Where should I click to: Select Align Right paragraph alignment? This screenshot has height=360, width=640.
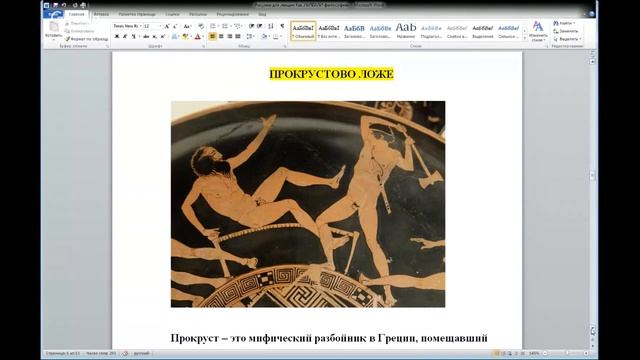click(229, 37)
